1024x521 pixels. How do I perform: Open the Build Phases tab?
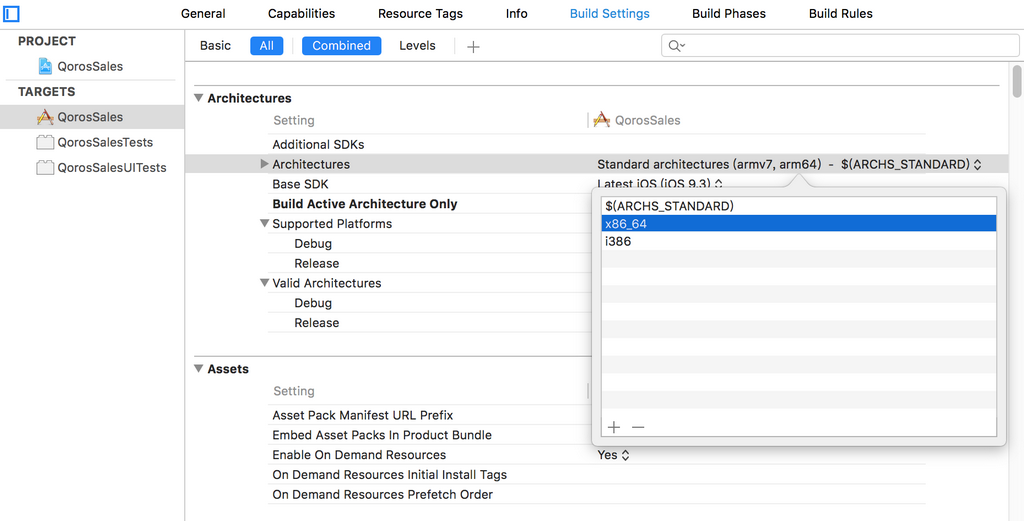click(728, 14)
